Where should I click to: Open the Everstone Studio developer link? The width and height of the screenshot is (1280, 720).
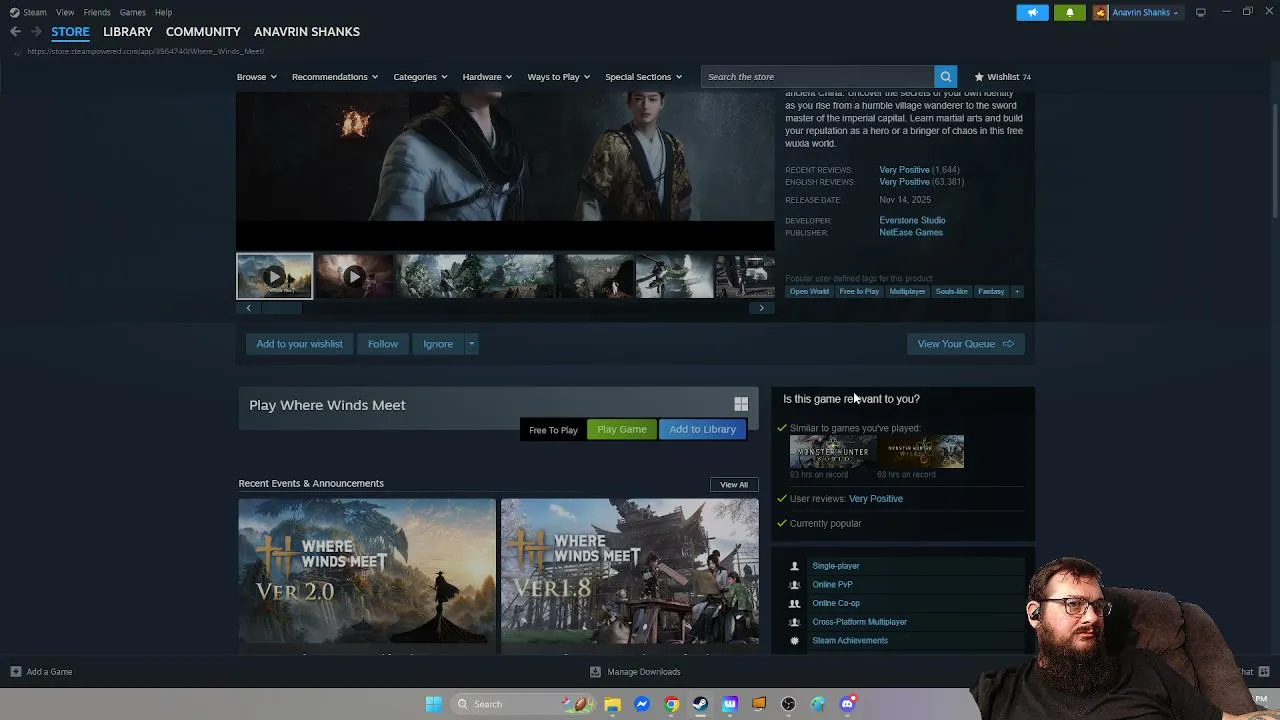click(x=912, y=221)
